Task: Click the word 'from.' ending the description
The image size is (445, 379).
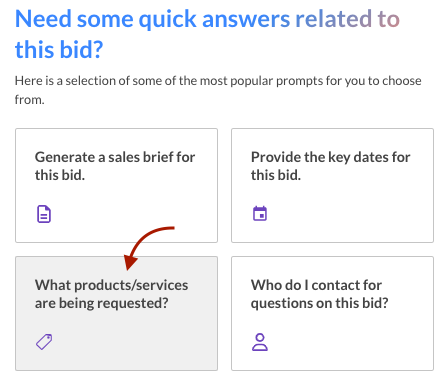Action: (29, 99)
